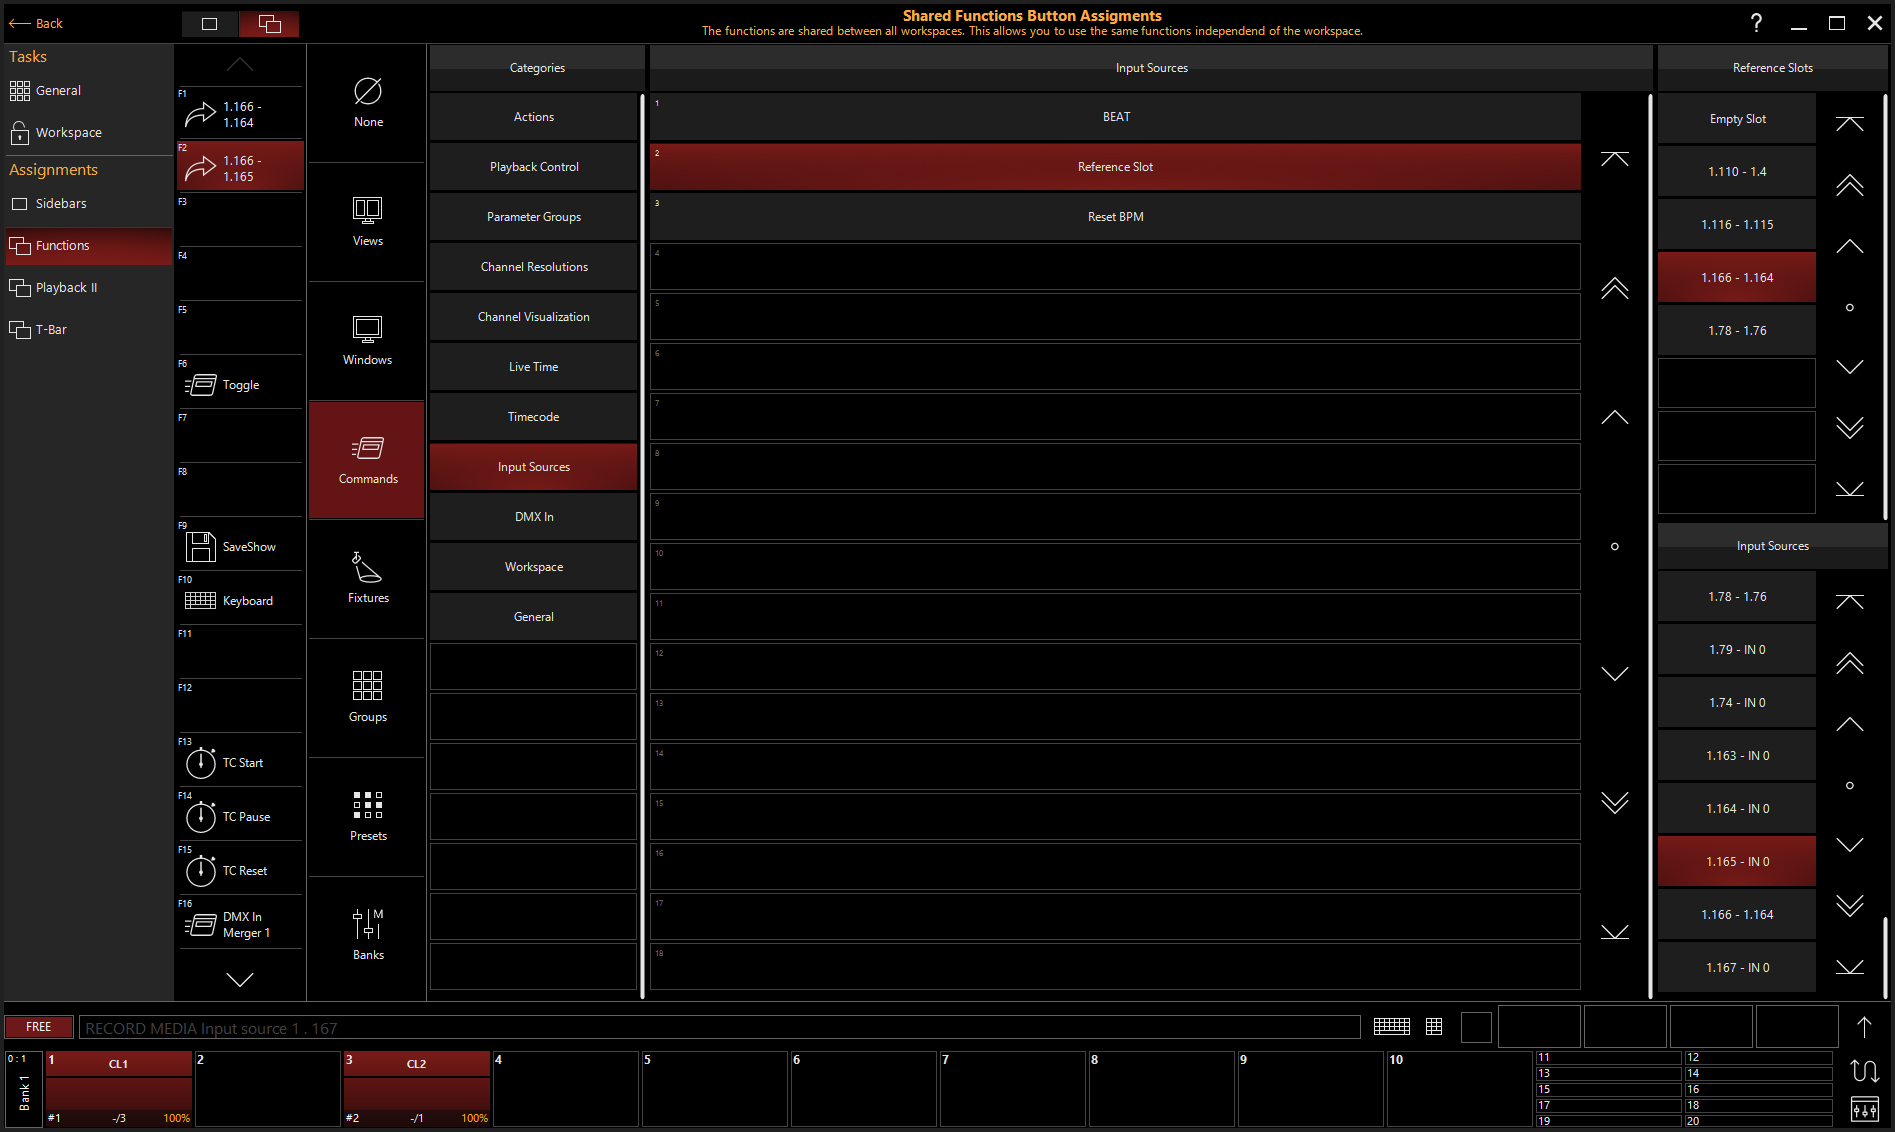Click the fader mixer icon at bottom right

(1865, 1109)
